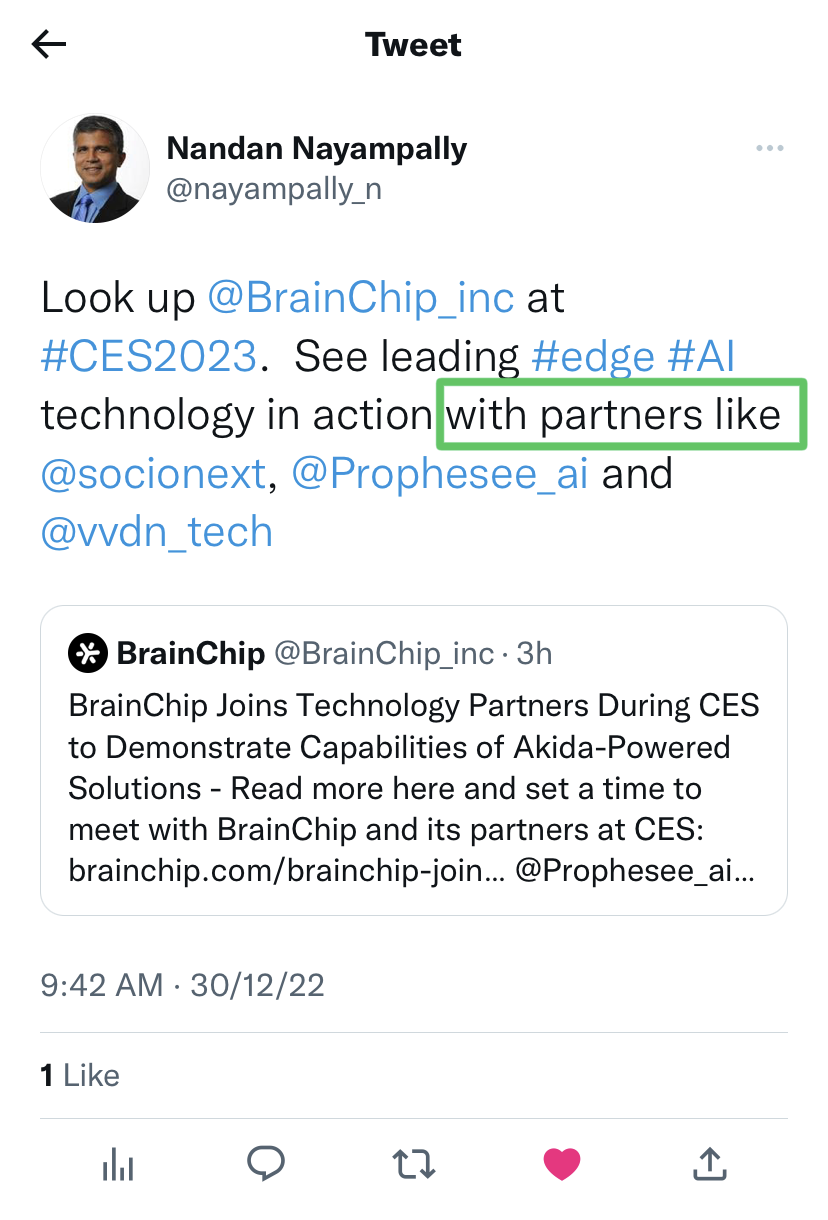Unlike the tweet with the heart icon
Viewport: 828px width, 1220px height.
tap(561, 1163)
